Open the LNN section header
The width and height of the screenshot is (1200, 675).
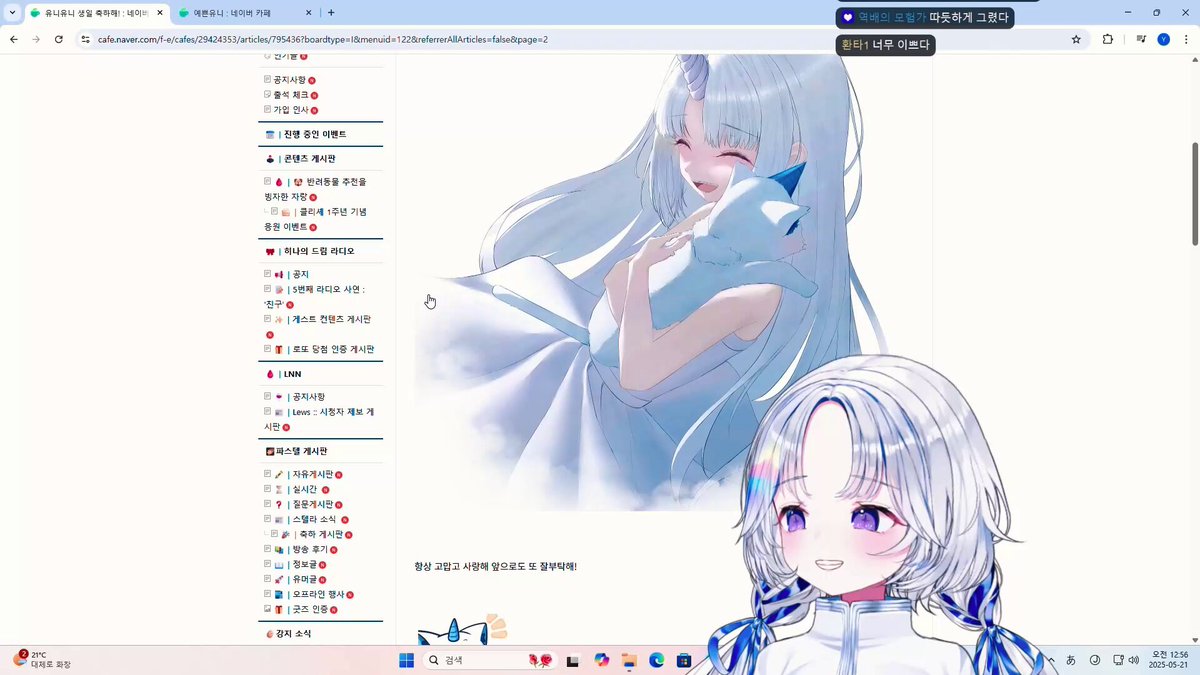click(x=291, y=374)
